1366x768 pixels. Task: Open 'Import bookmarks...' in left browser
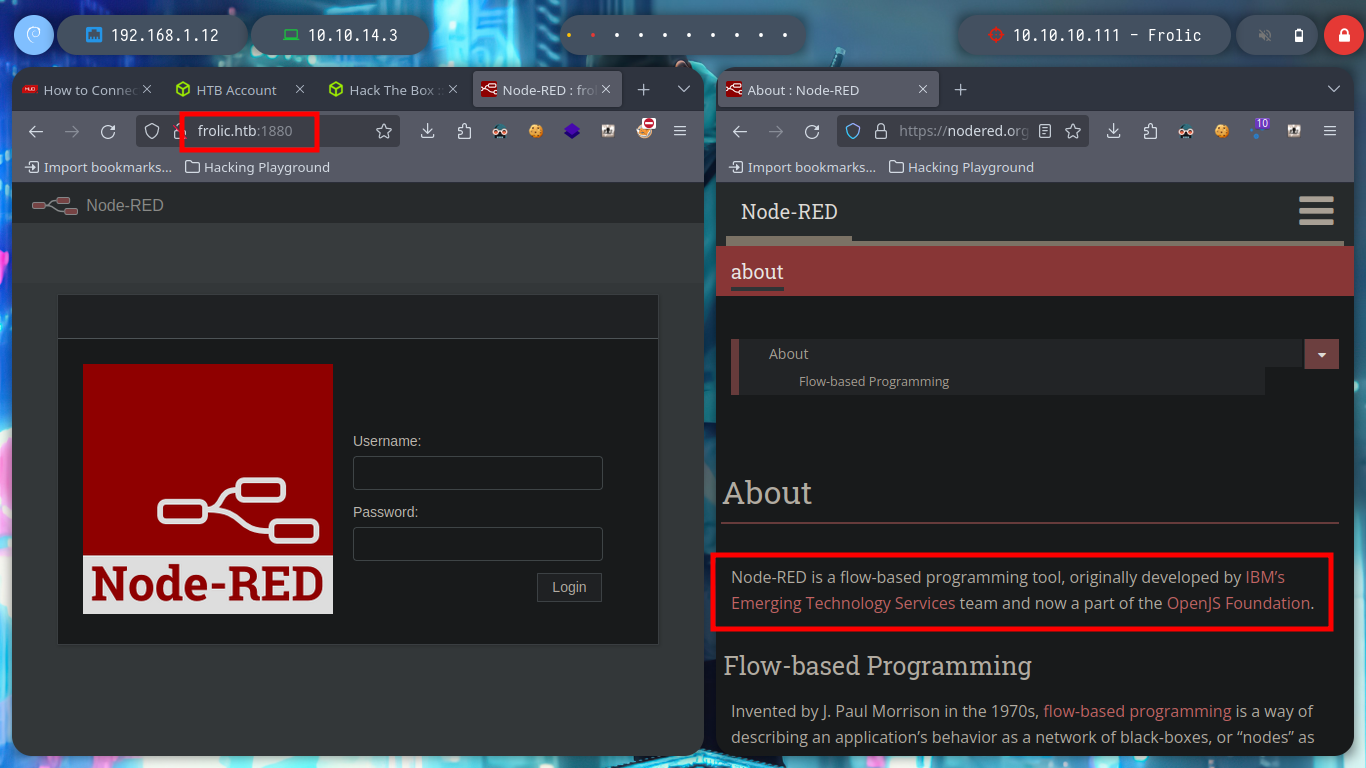coord(101,167)
